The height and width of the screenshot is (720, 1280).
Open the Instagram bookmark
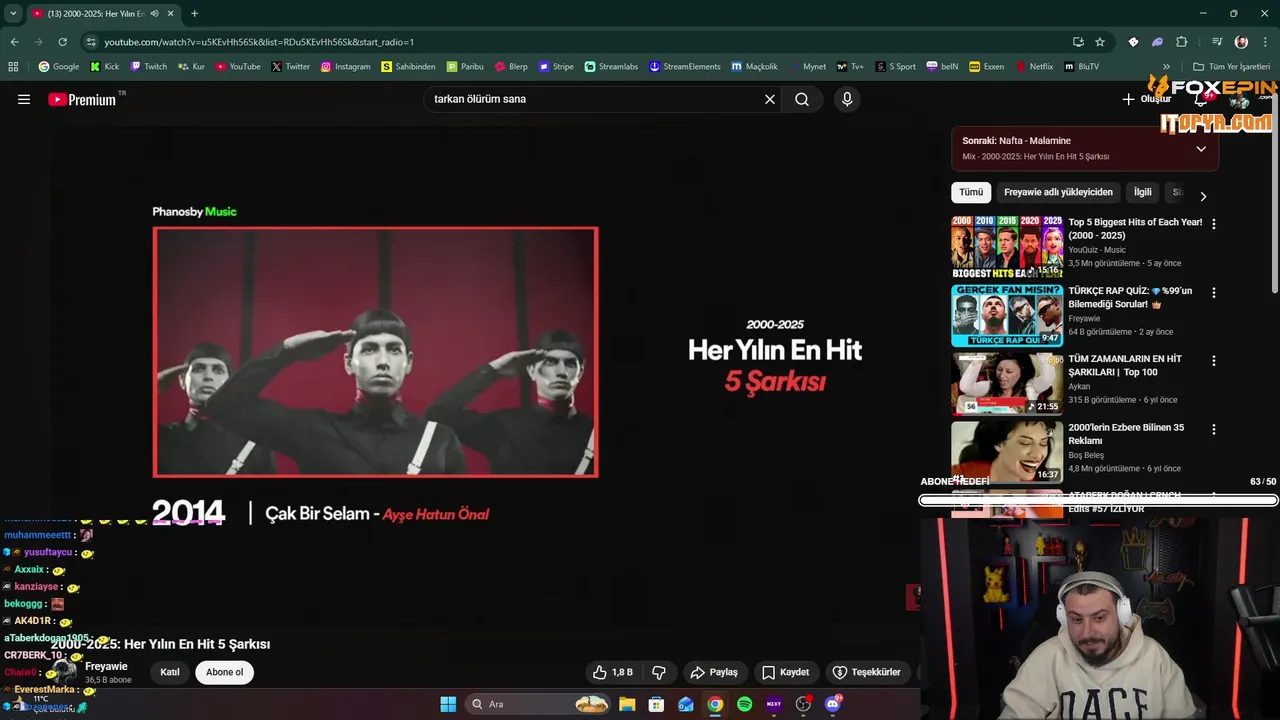(345, 67)
